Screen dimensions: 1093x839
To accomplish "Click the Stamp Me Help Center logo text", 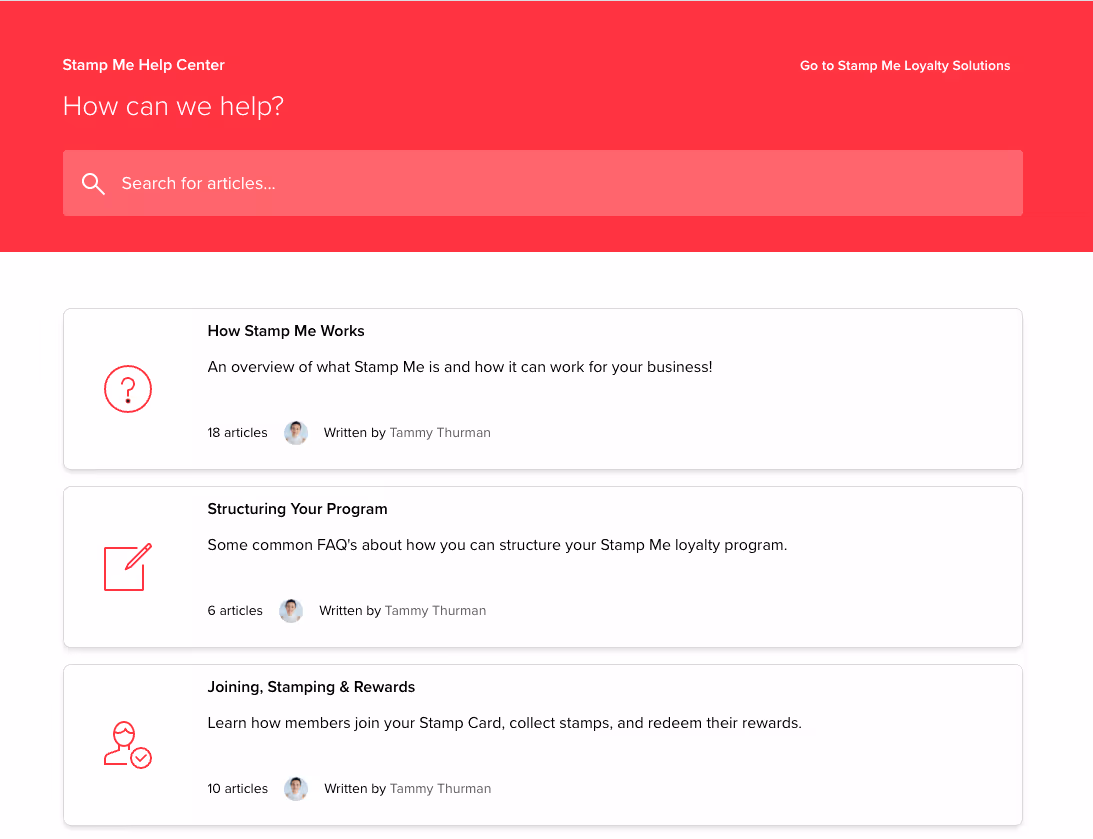I will (x=143, y=64).
